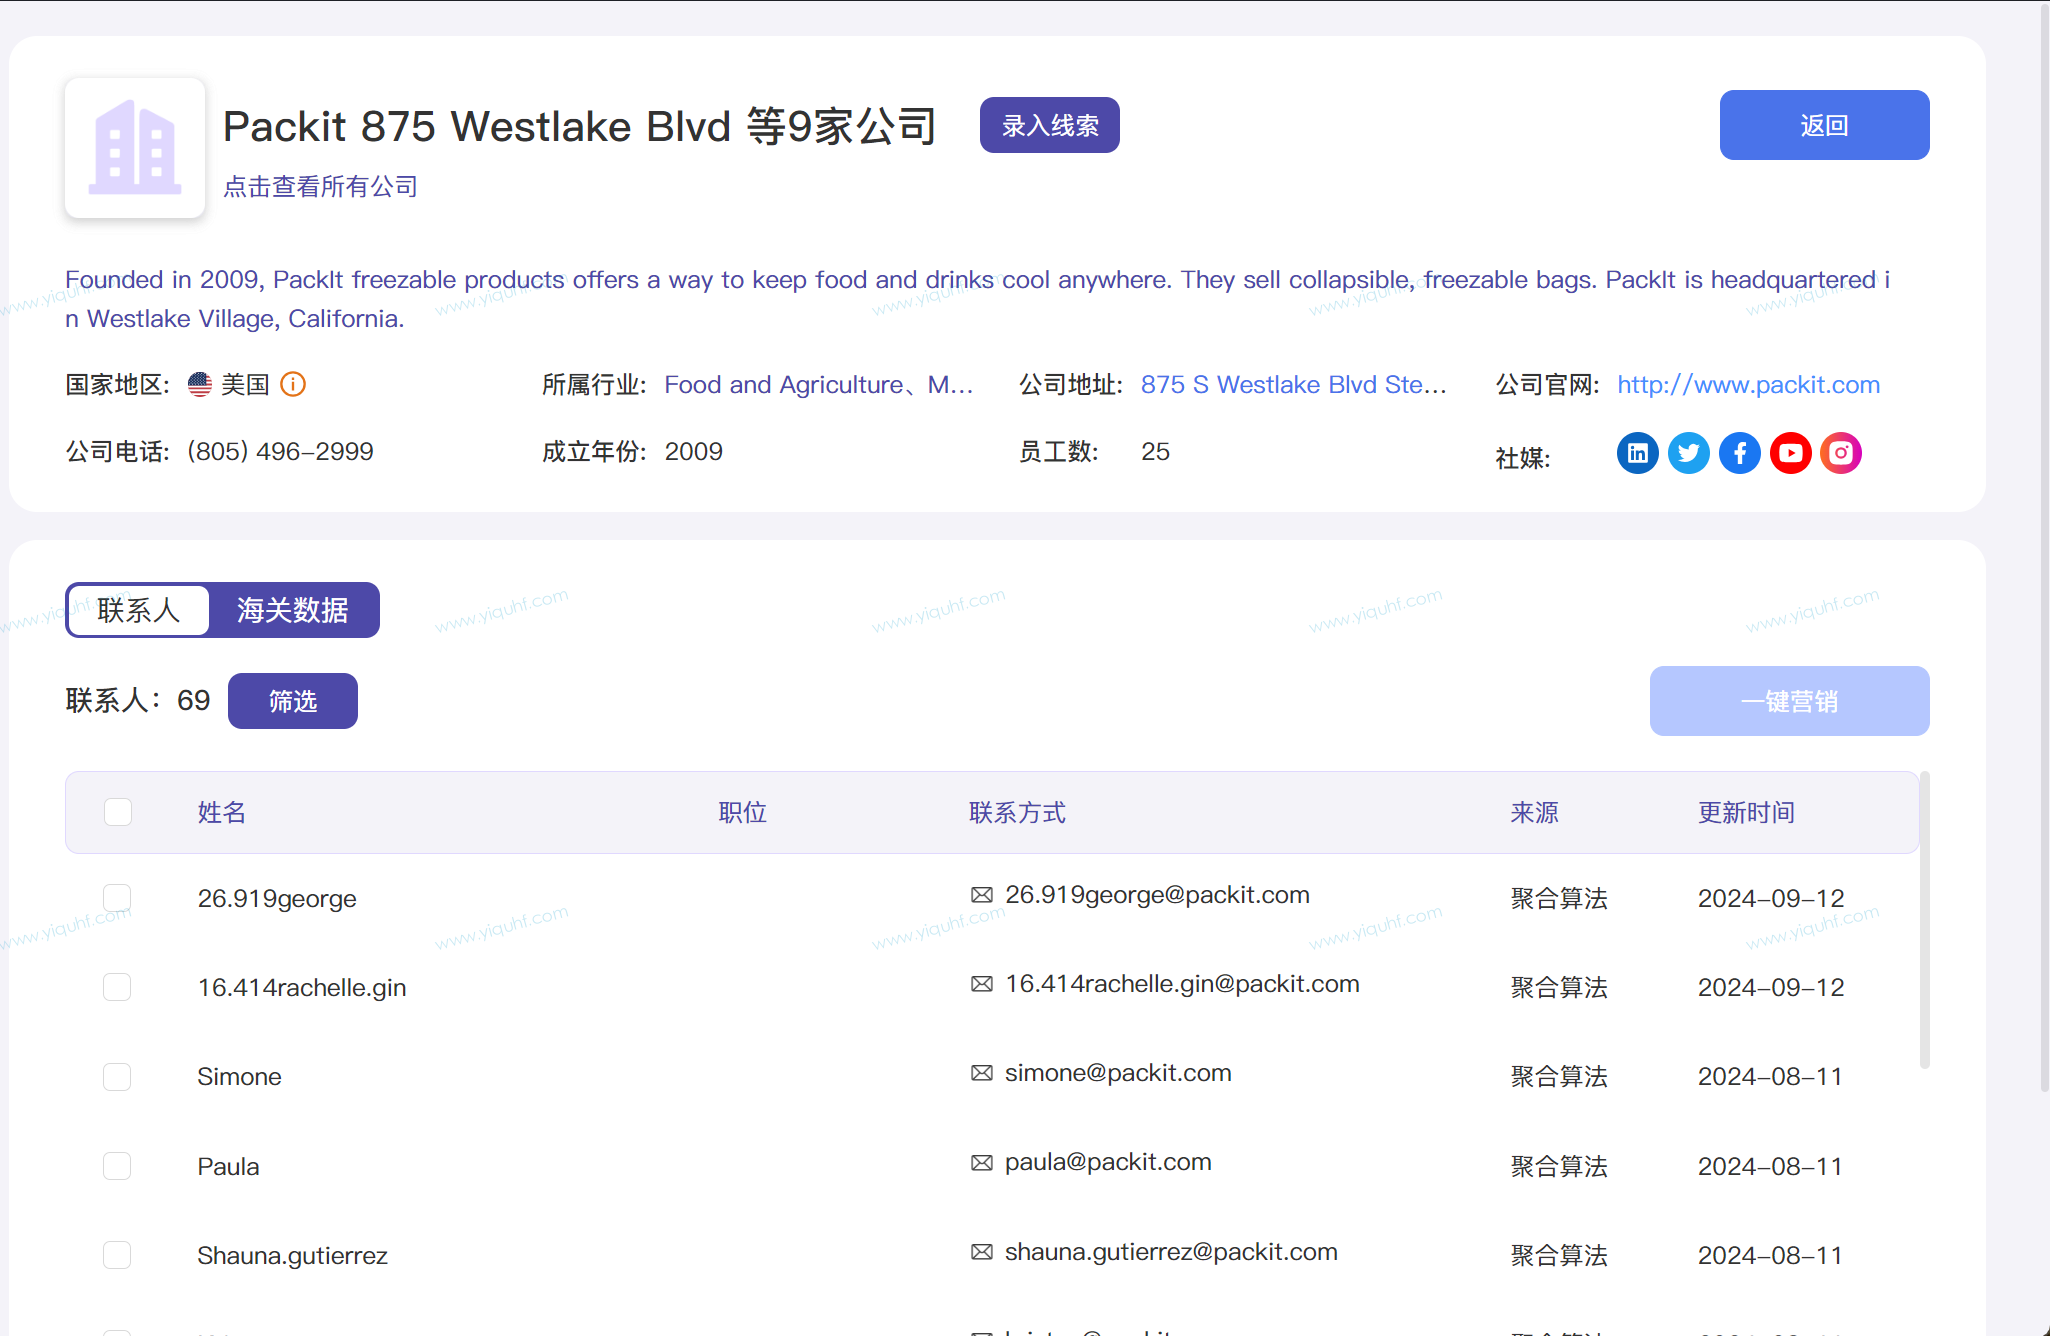This screenshot has width=2050, height=1336.
Task: Click the email paula@packit.com
Action: tap(1108, 1162)
